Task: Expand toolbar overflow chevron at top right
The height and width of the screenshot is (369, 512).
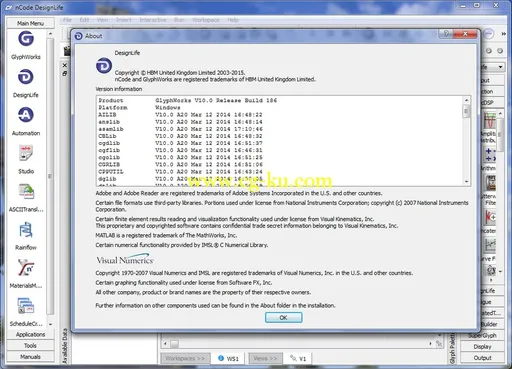Action: (x=503, y=34)
